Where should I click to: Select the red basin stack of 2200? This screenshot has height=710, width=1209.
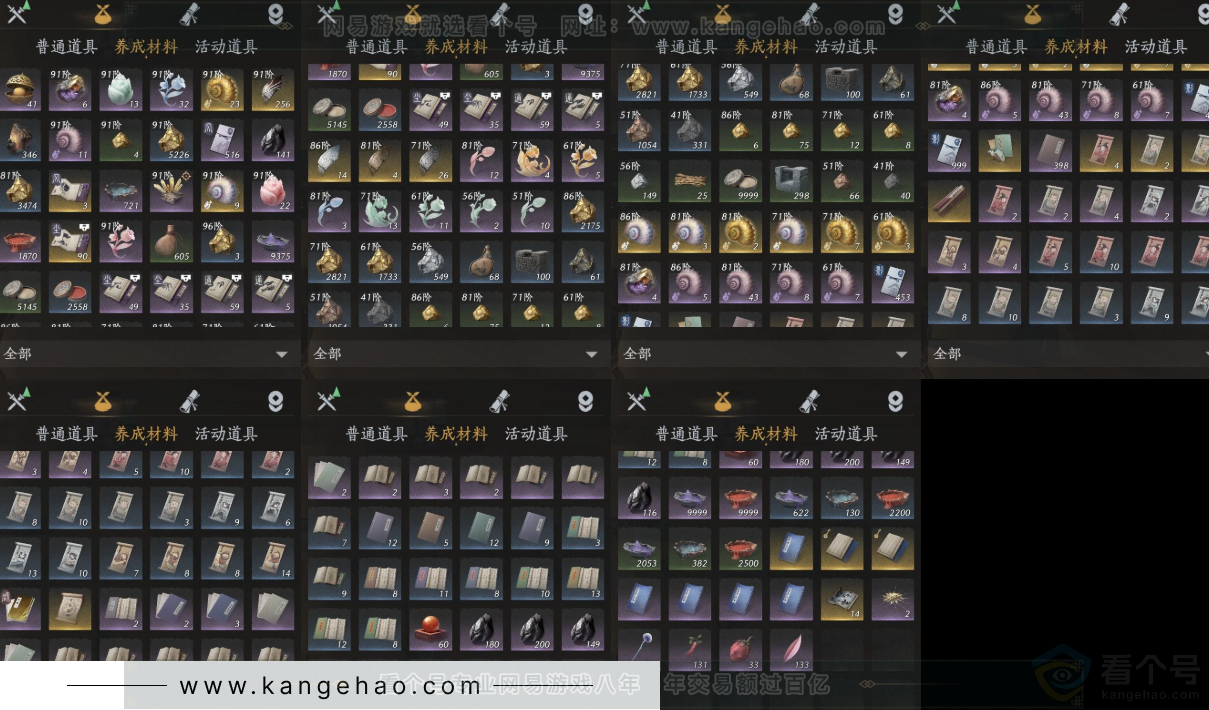point(893,497)
